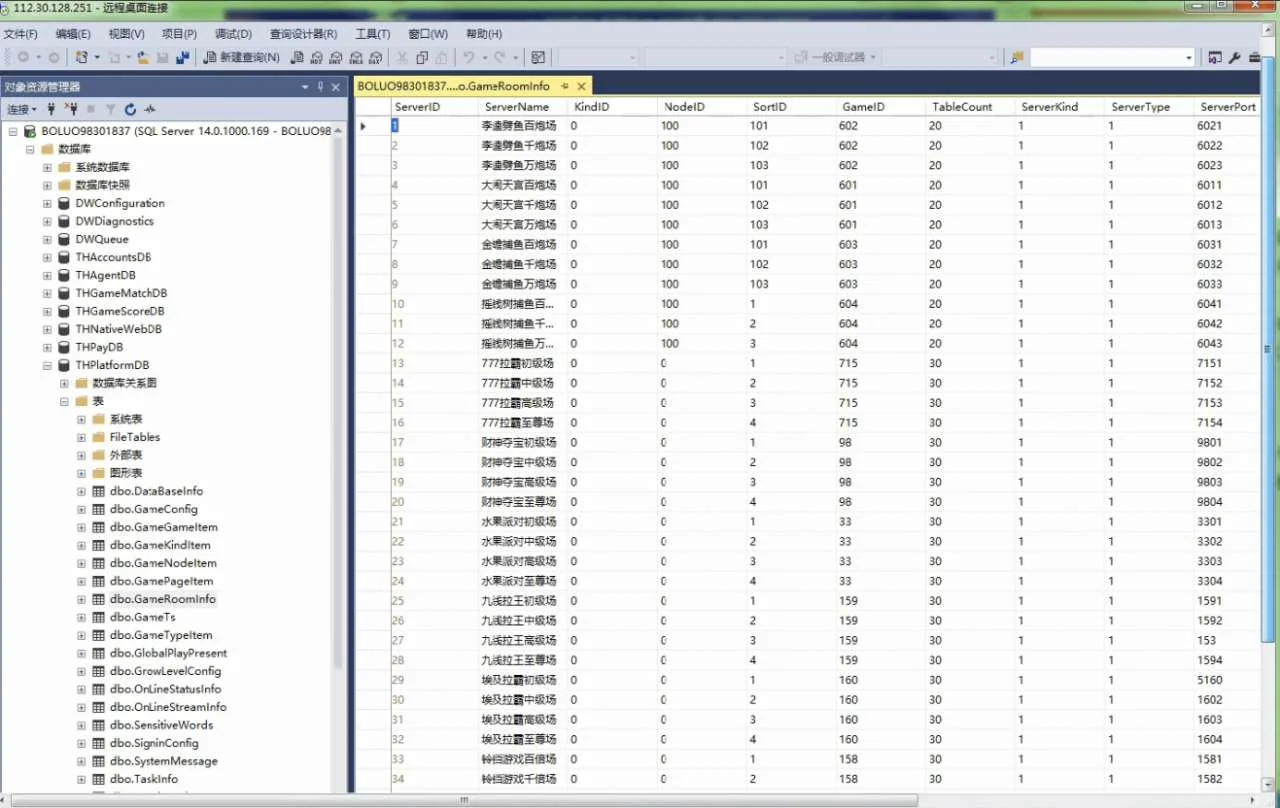
Task: Open the 查询设计器 menu
Action: coord(303,34)
